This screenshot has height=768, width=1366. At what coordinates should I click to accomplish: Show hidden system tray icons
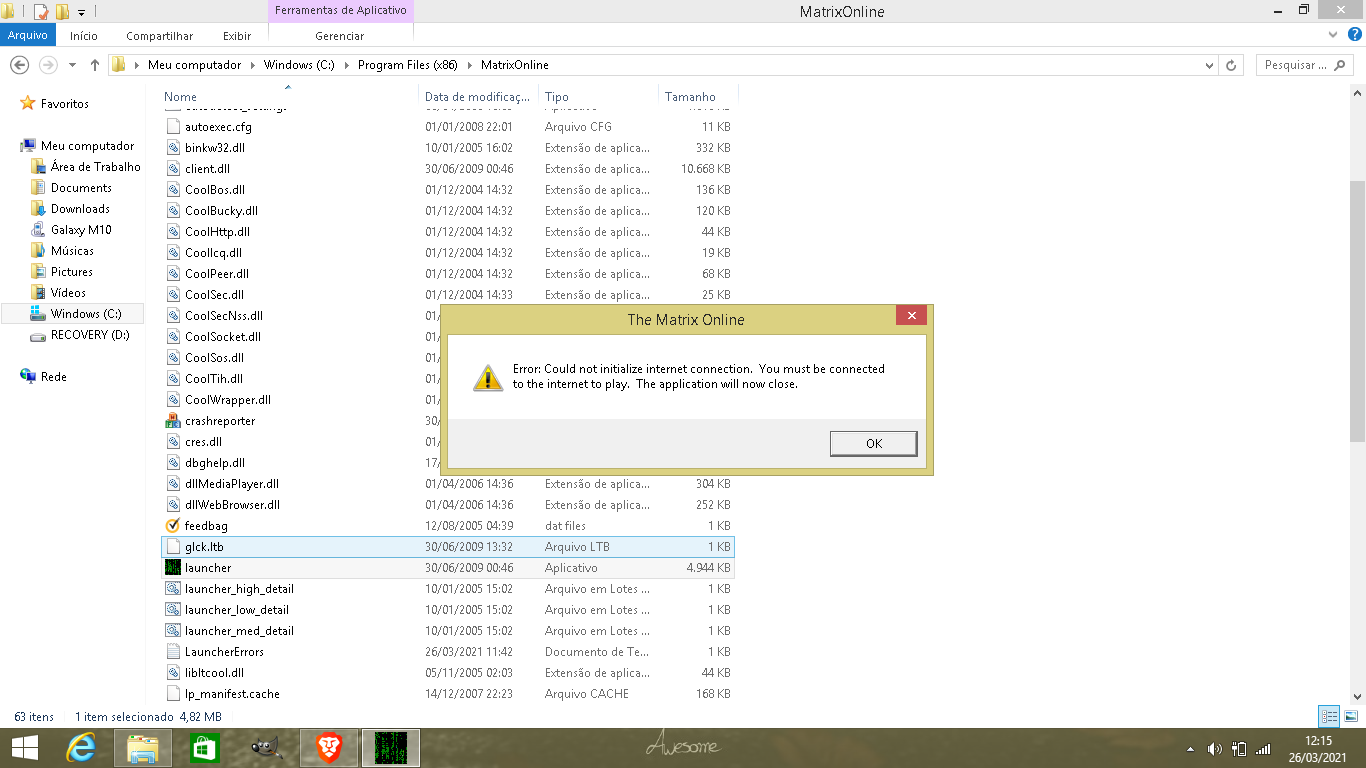1190,748
